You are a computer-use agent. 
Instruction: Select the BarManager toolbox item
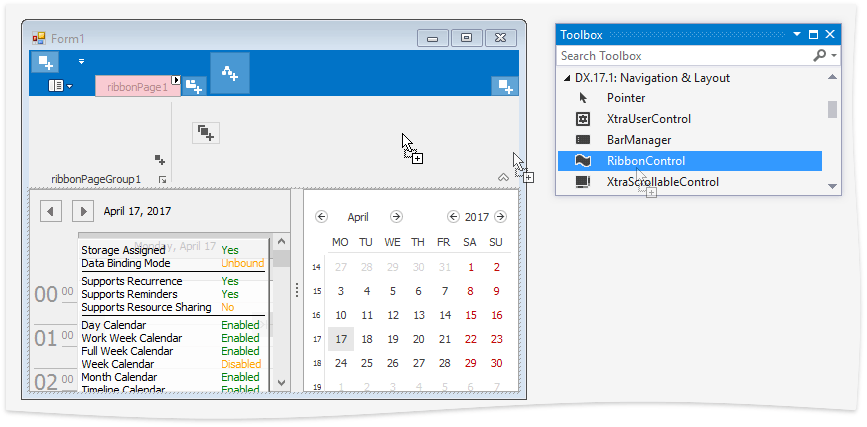pyautogui.click(x=638, y=140)
